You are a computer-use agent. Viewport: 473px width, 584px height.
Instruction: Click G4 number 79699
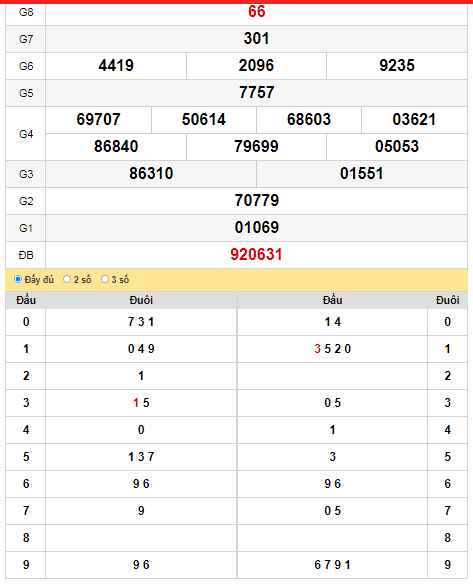(256, 146)
